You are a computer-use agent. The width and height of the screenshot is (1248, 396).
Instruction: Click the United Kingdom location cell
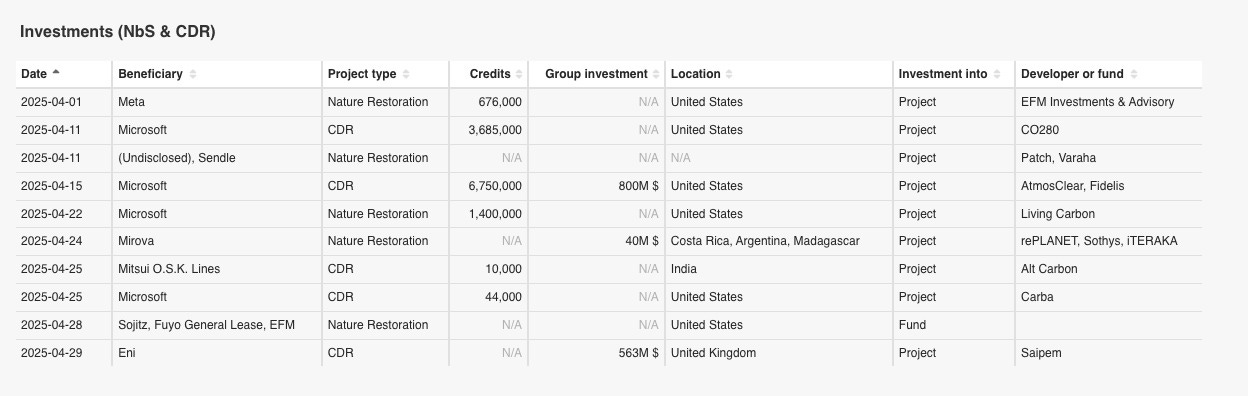tap(779, 353)
